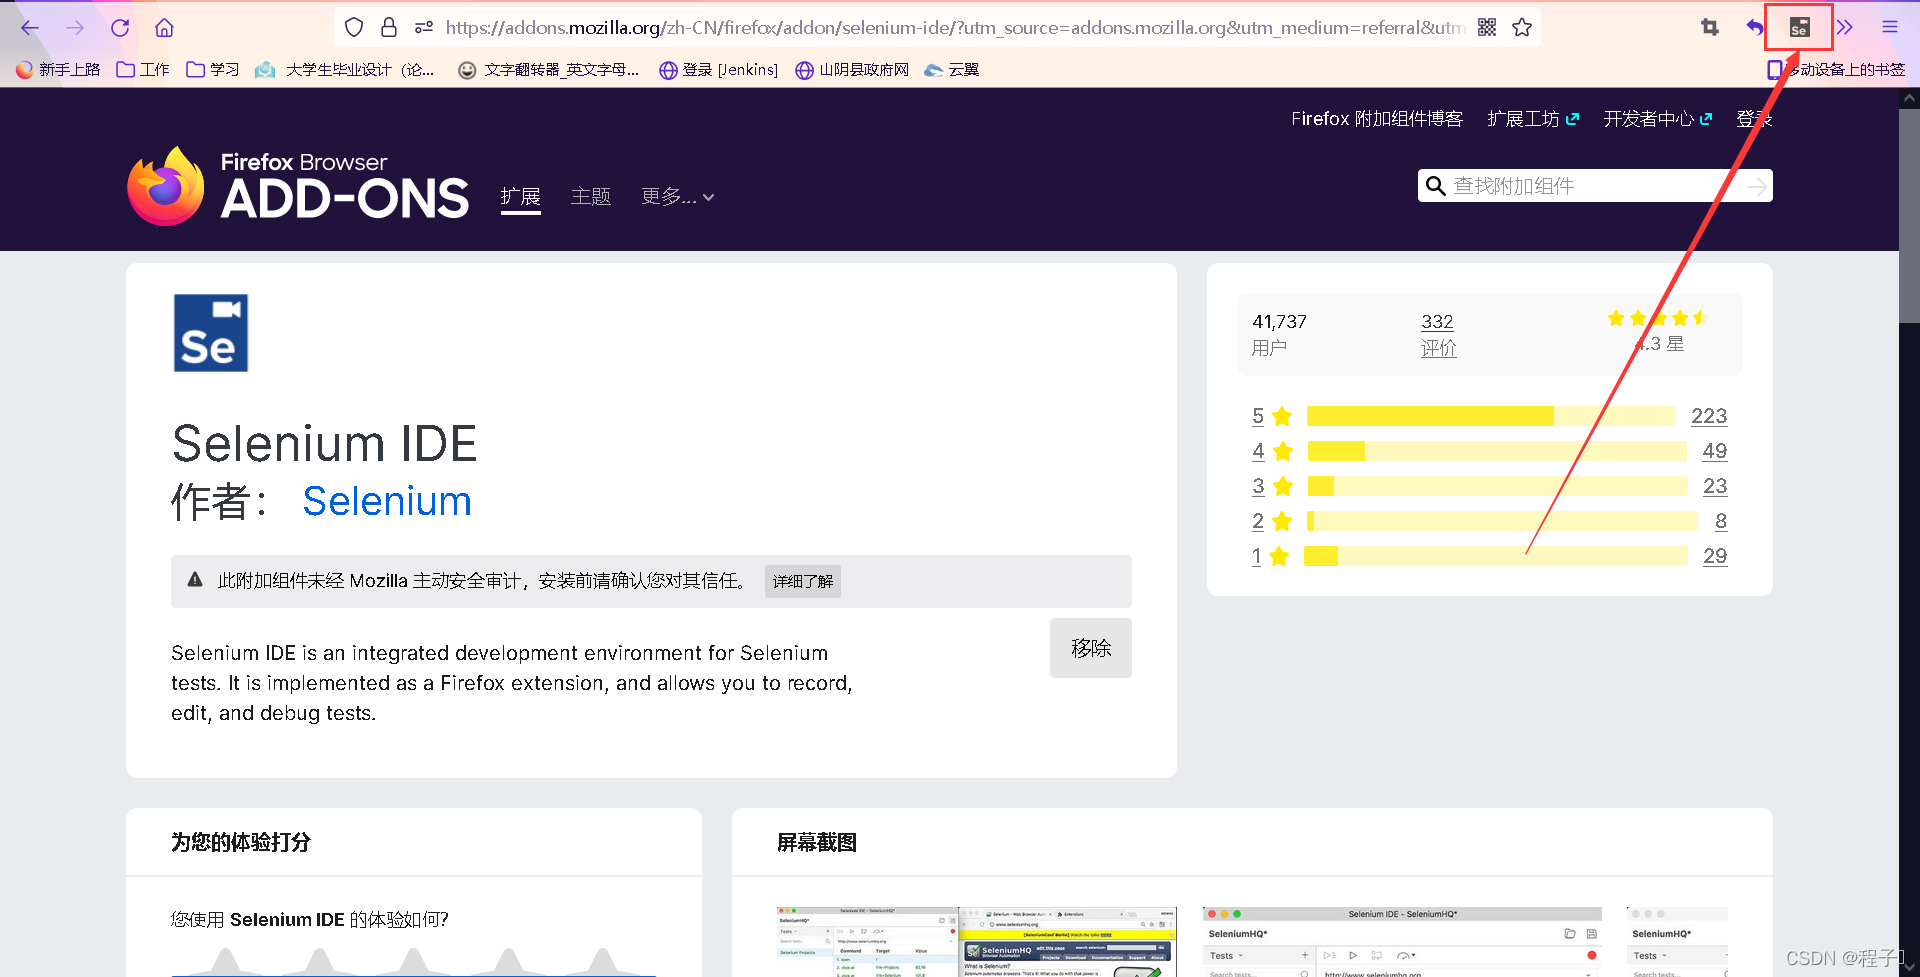Submit add-on search with arrow button

(1757, 186)
